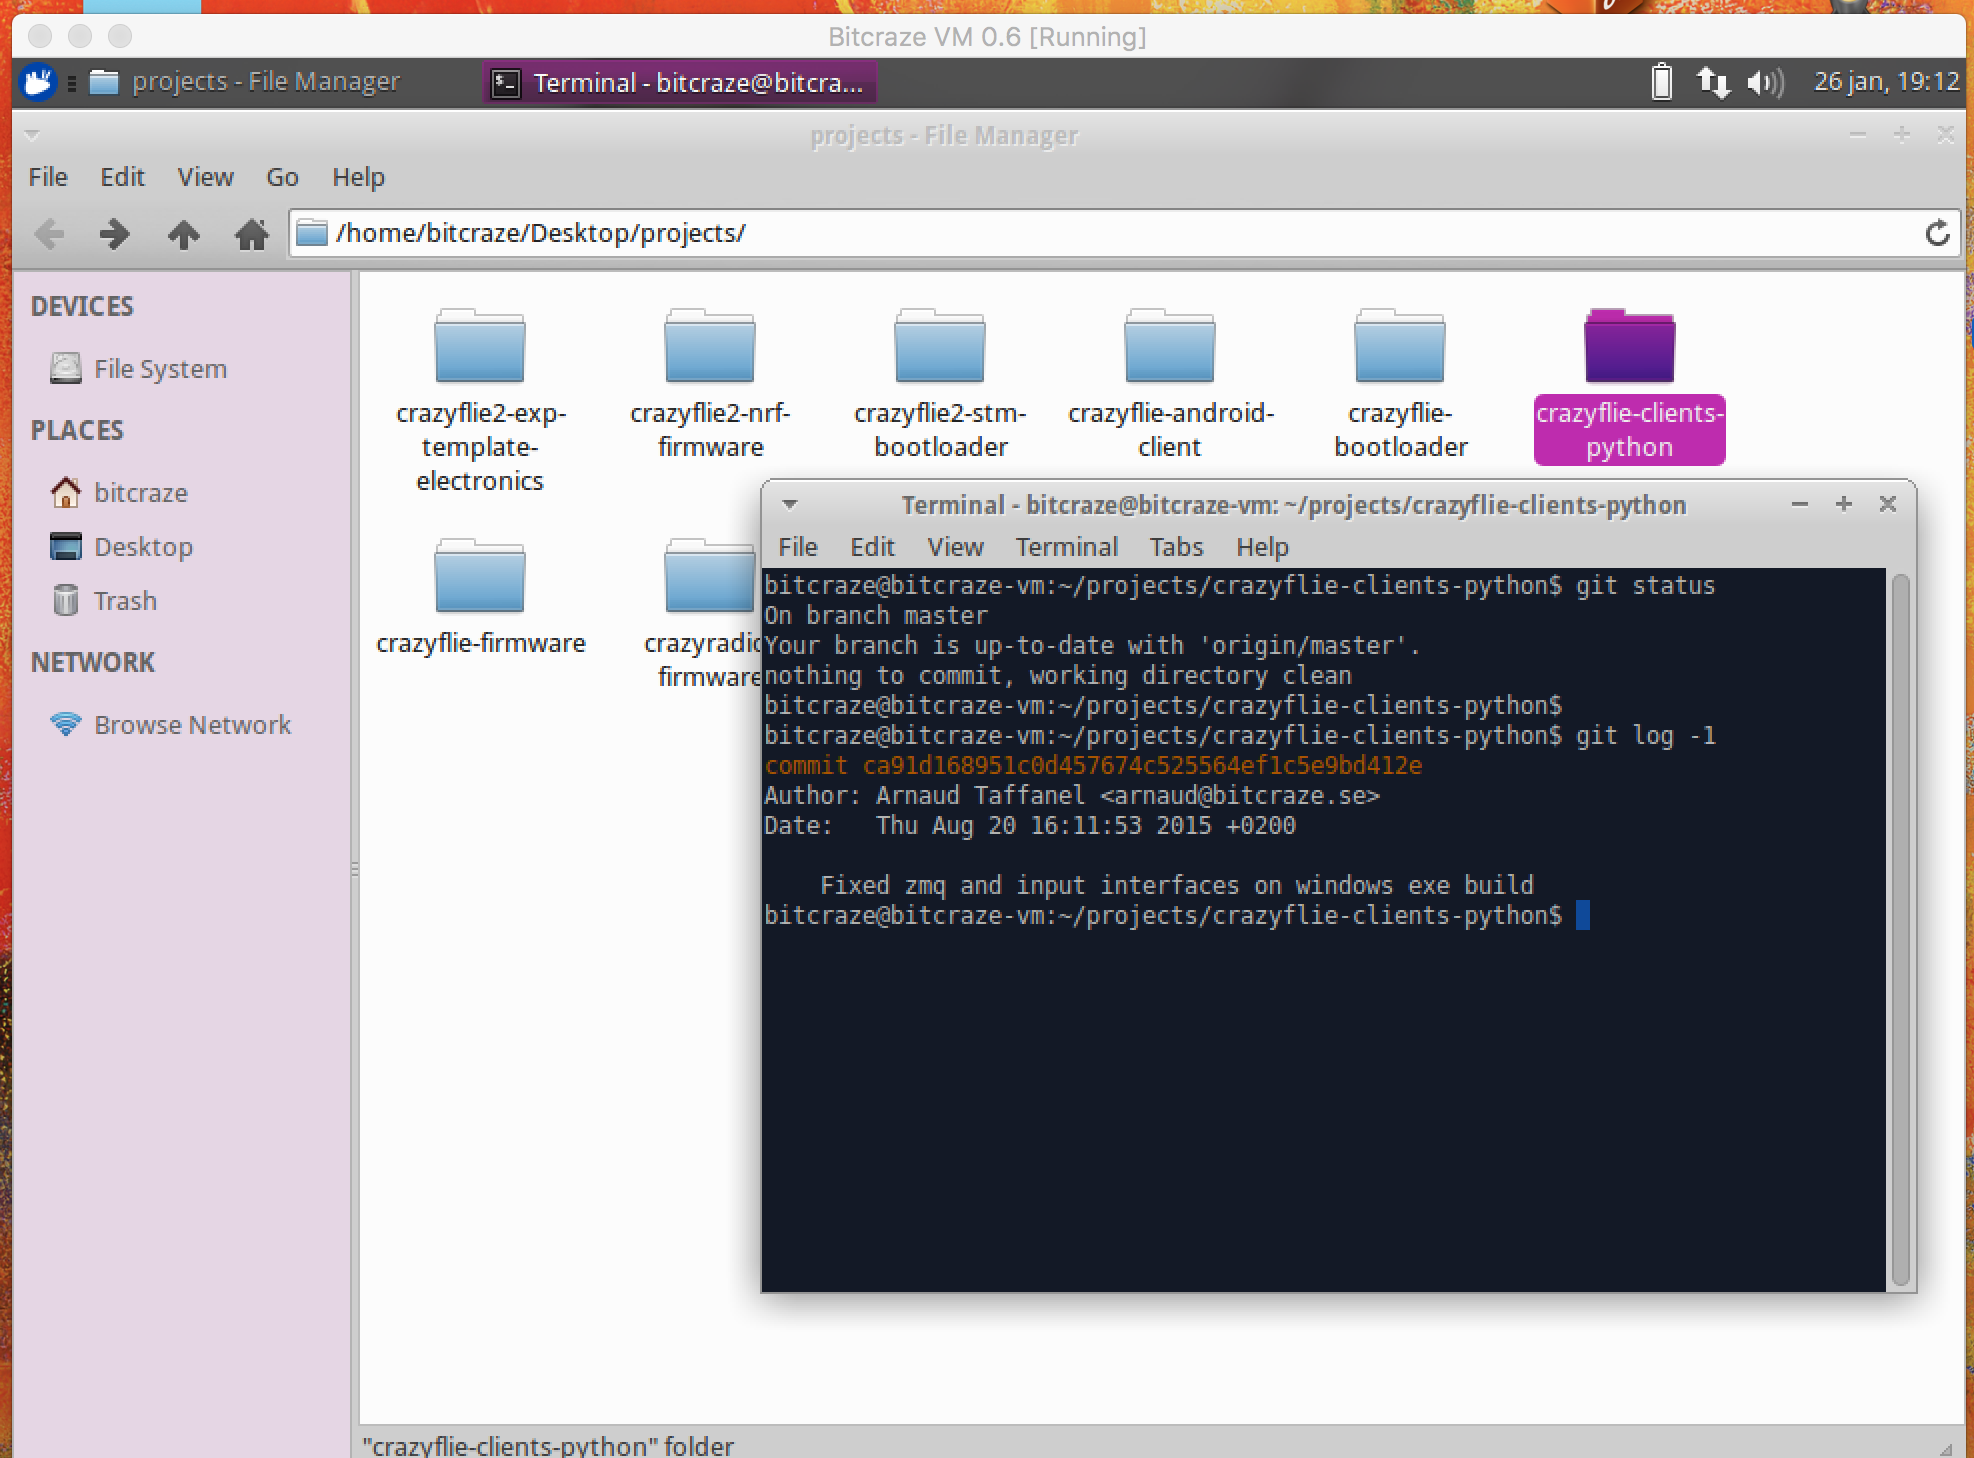1974x1458 pixels.
Task: Open the Xfce applications menu icon
Action: pos(38,82)
